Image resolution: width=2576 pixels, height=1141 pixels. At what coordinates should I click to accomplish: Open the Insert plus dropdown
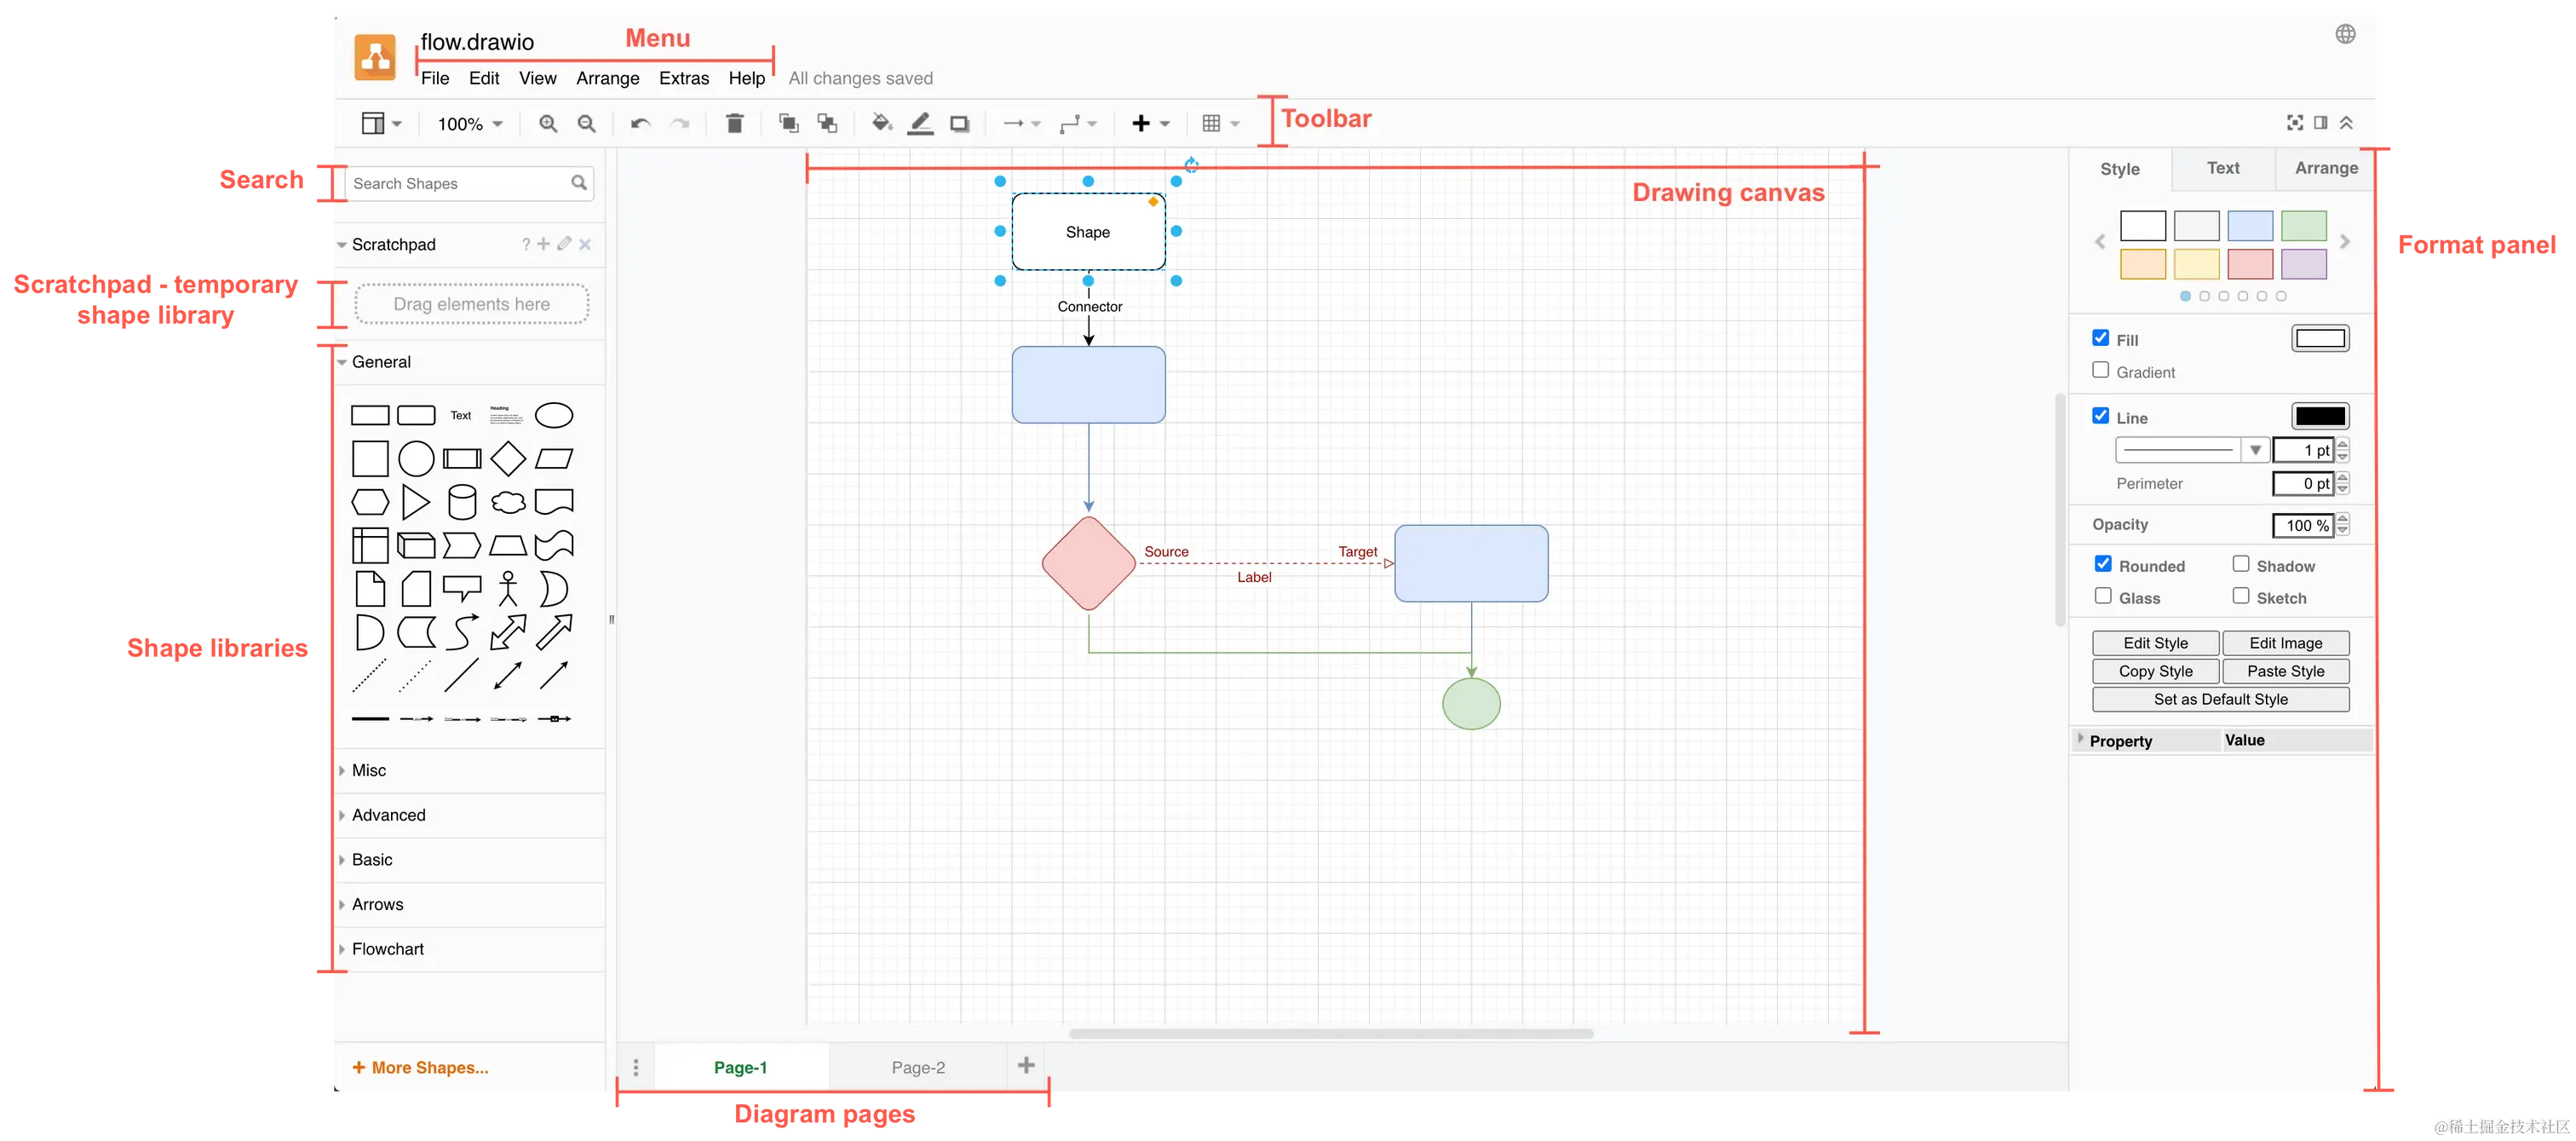tap(1149, 124)
